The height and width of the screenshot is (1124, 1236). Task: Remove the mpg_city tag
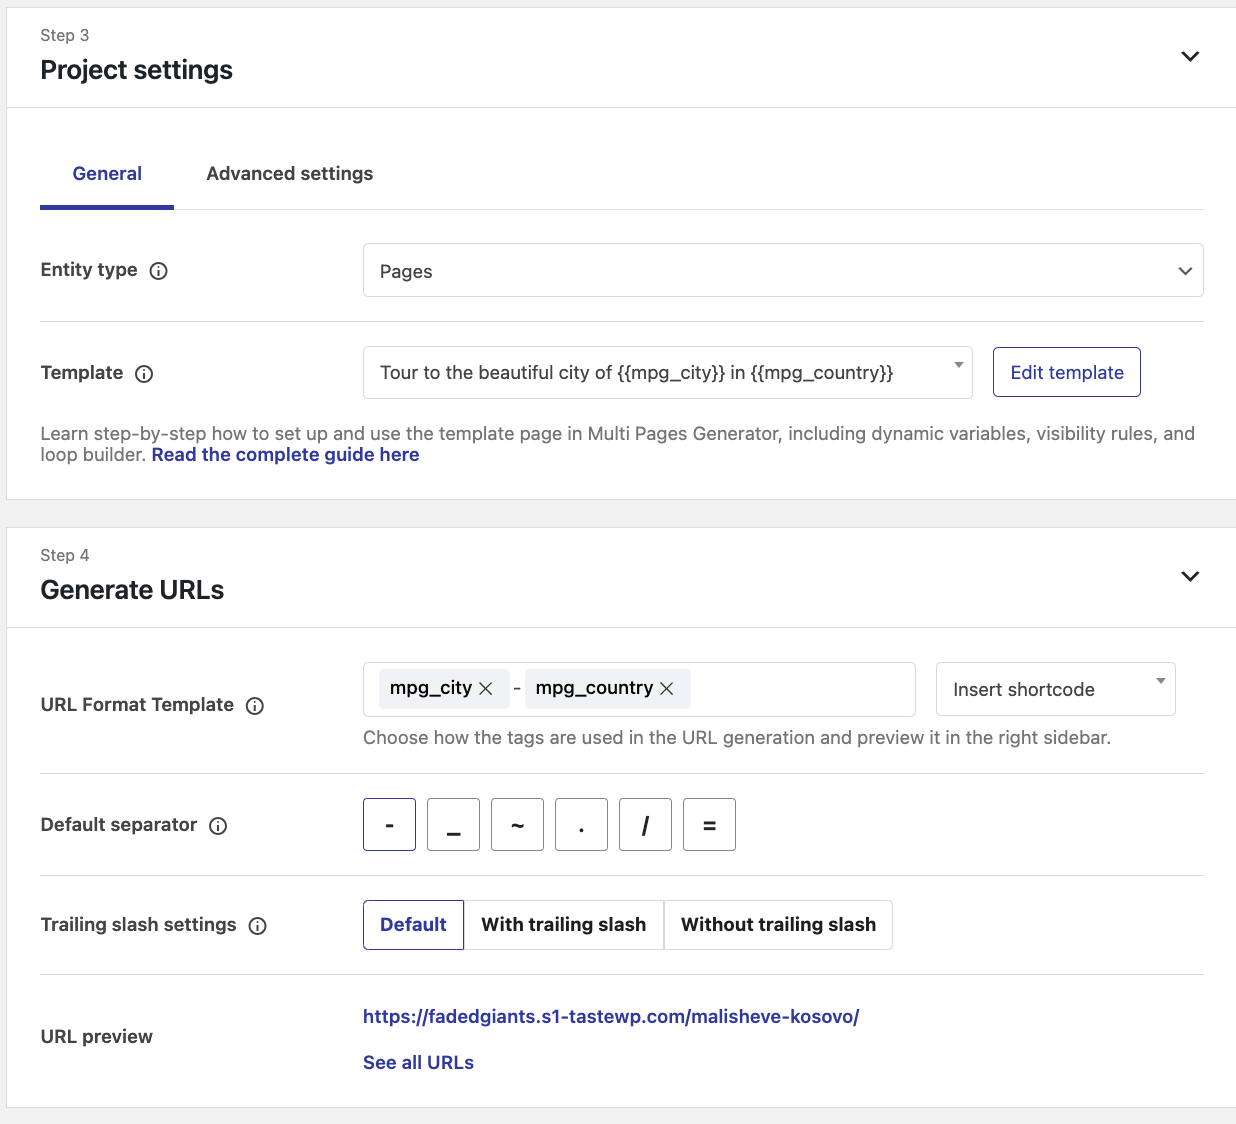point(486,689)
